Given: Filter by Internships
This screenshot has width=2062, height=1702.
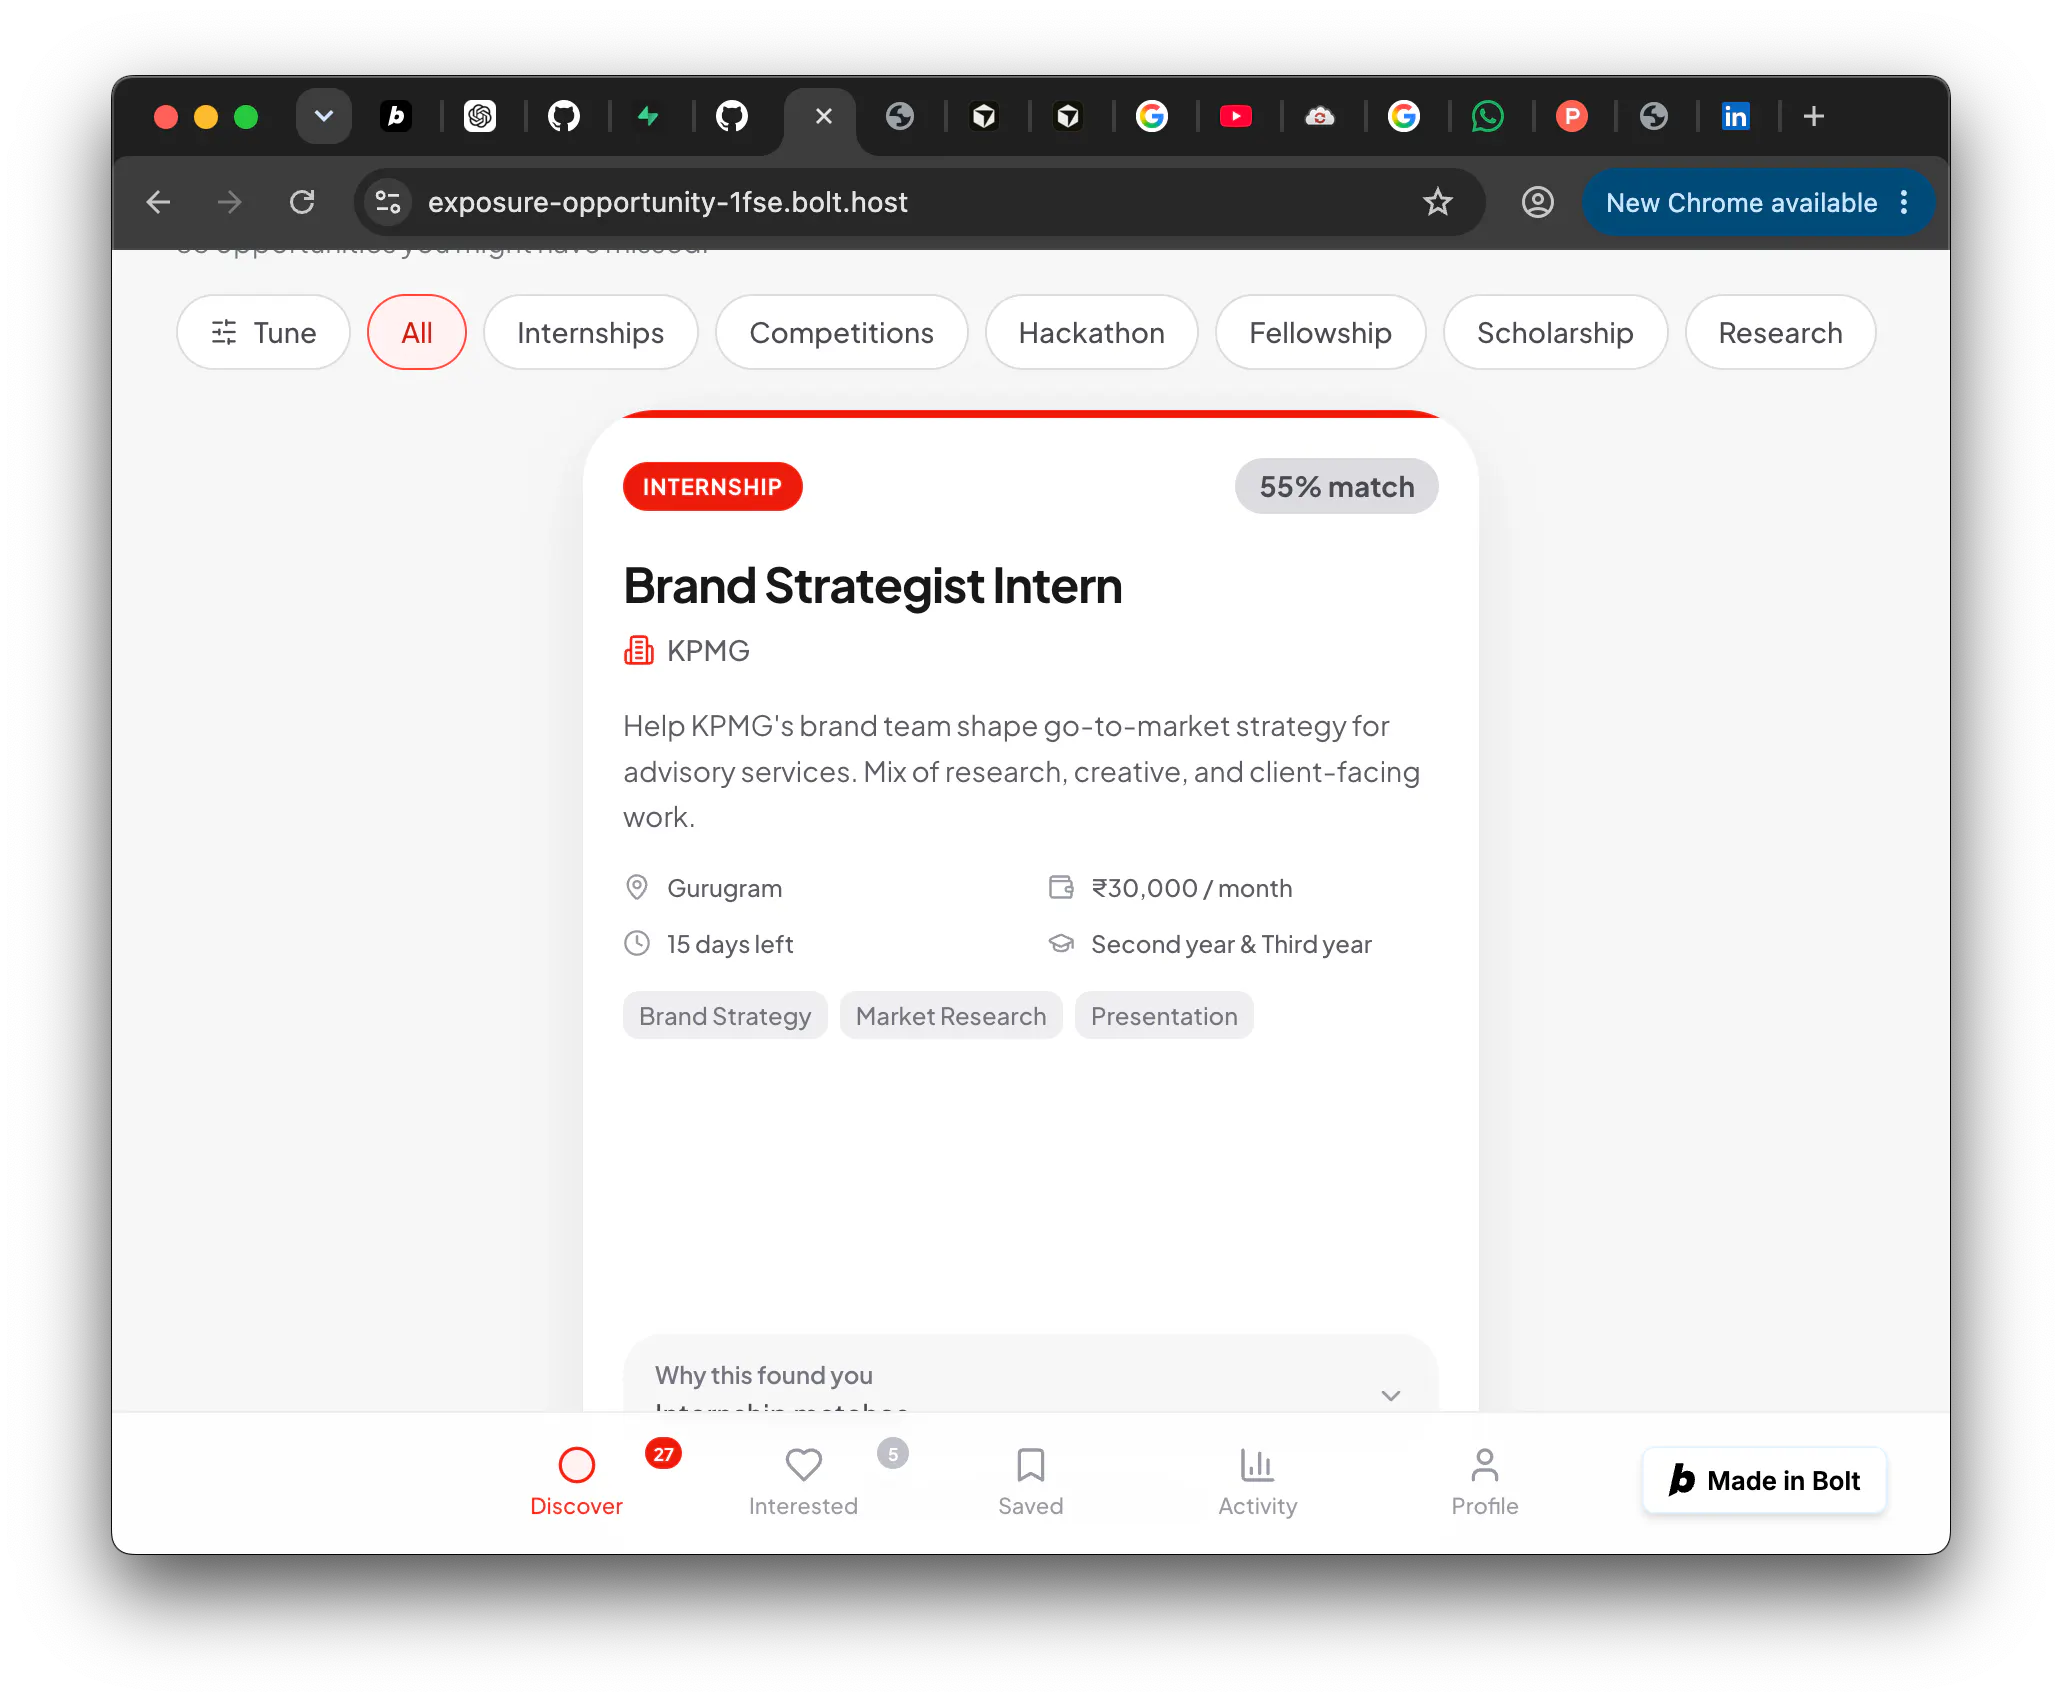Looking at the screenshot, I should (x=591, y=333).
